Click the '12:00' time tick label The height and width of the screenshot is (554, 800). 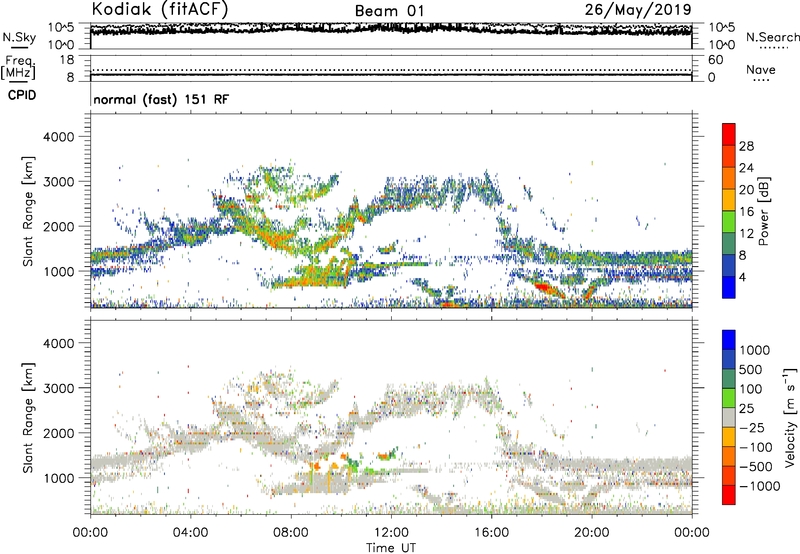(x=391, y=533)
